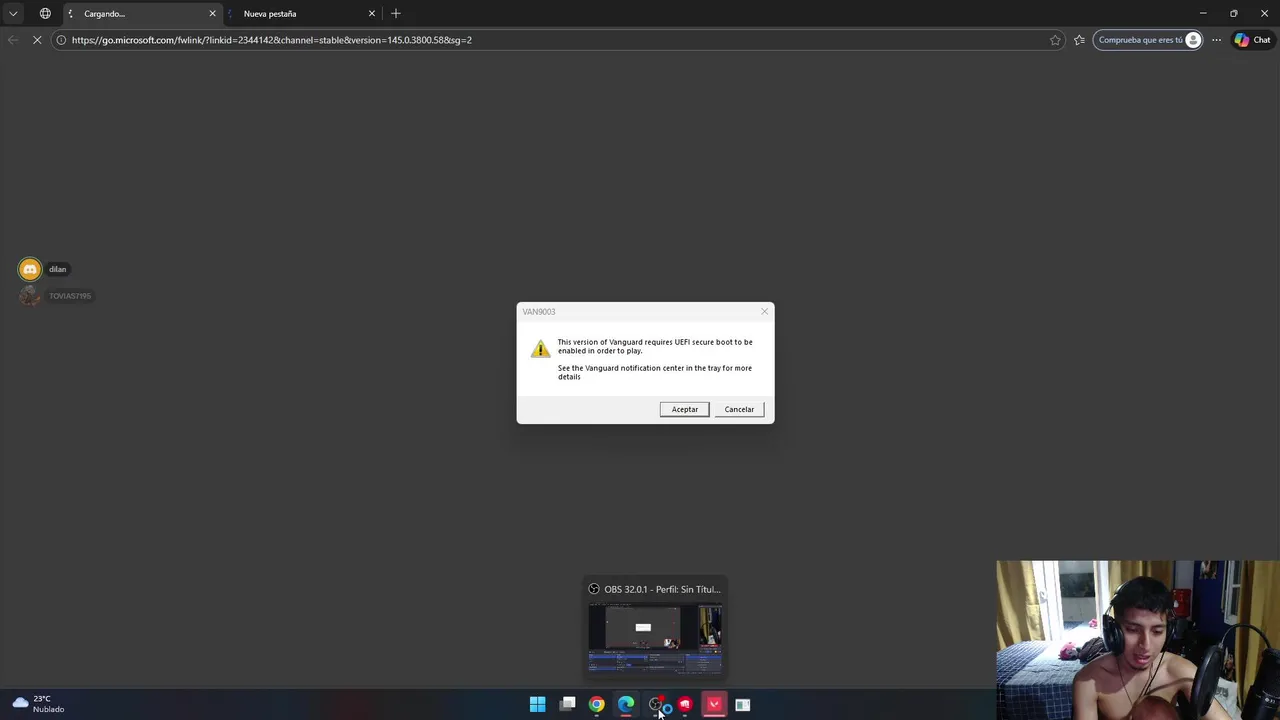
Task: Open the Edge workspaces globe icon
Action: pyautogui.click(x=45, y=14)
